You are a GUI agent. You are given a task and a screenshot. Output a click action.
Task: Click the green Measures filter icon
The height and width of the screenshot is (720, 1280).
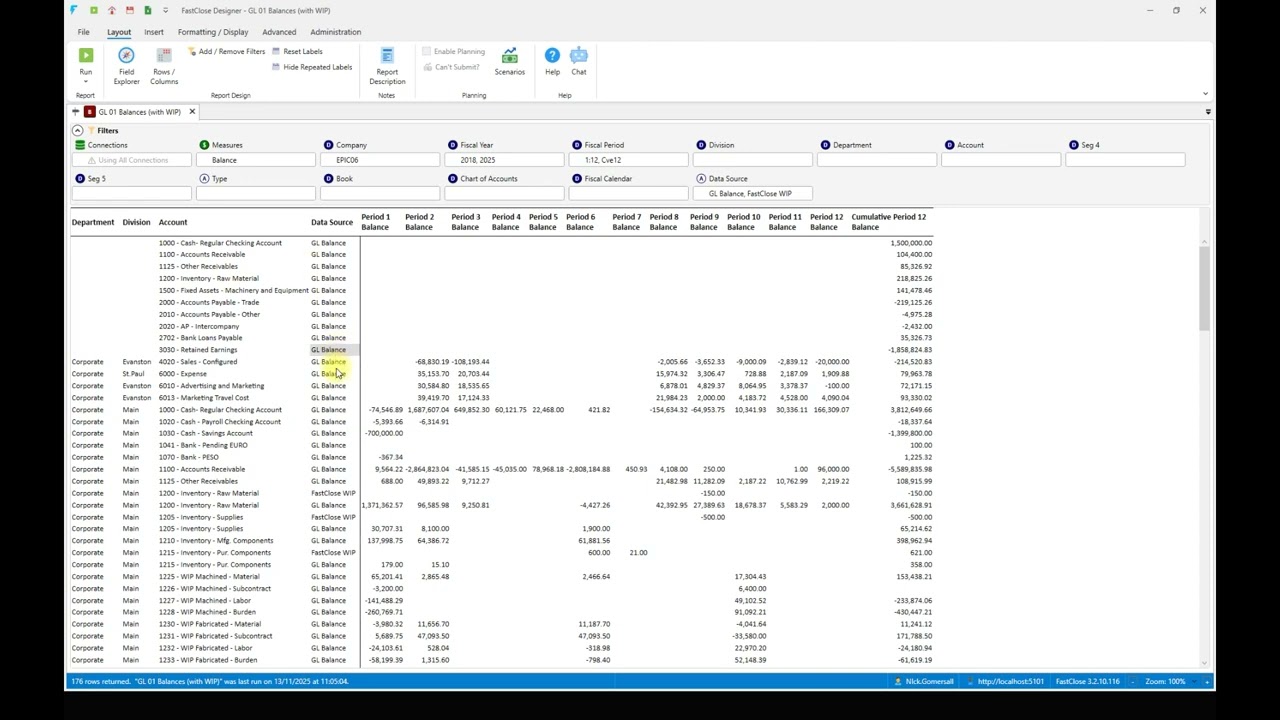(204, 145)
